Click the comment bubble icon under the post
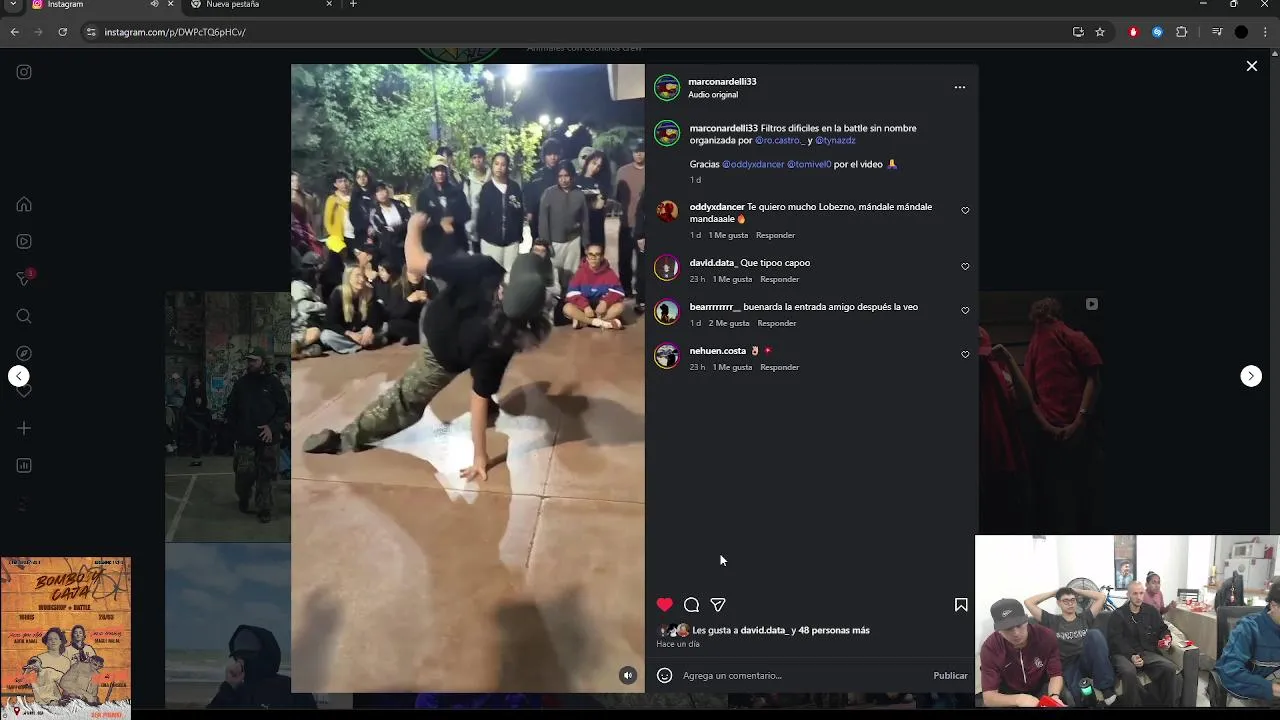The height and width of the screenshot is (720, 1280). (x=691, y=605)
